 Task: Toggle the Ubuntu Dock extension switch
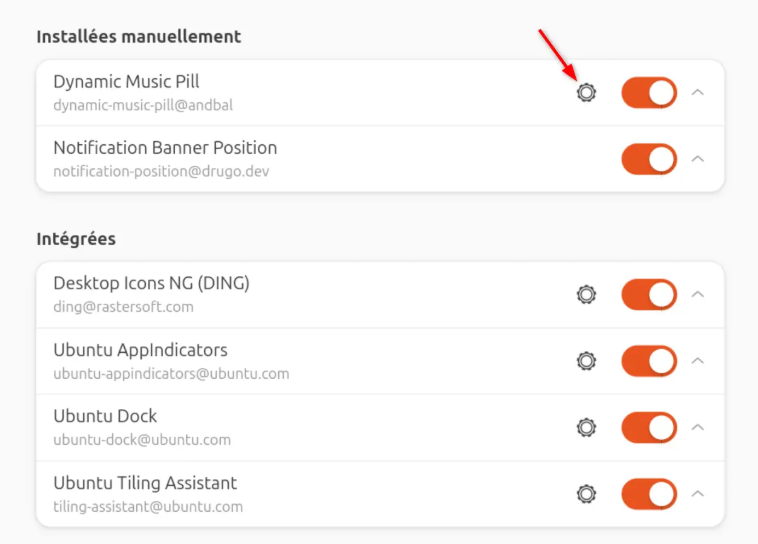(x=649, y=427)
